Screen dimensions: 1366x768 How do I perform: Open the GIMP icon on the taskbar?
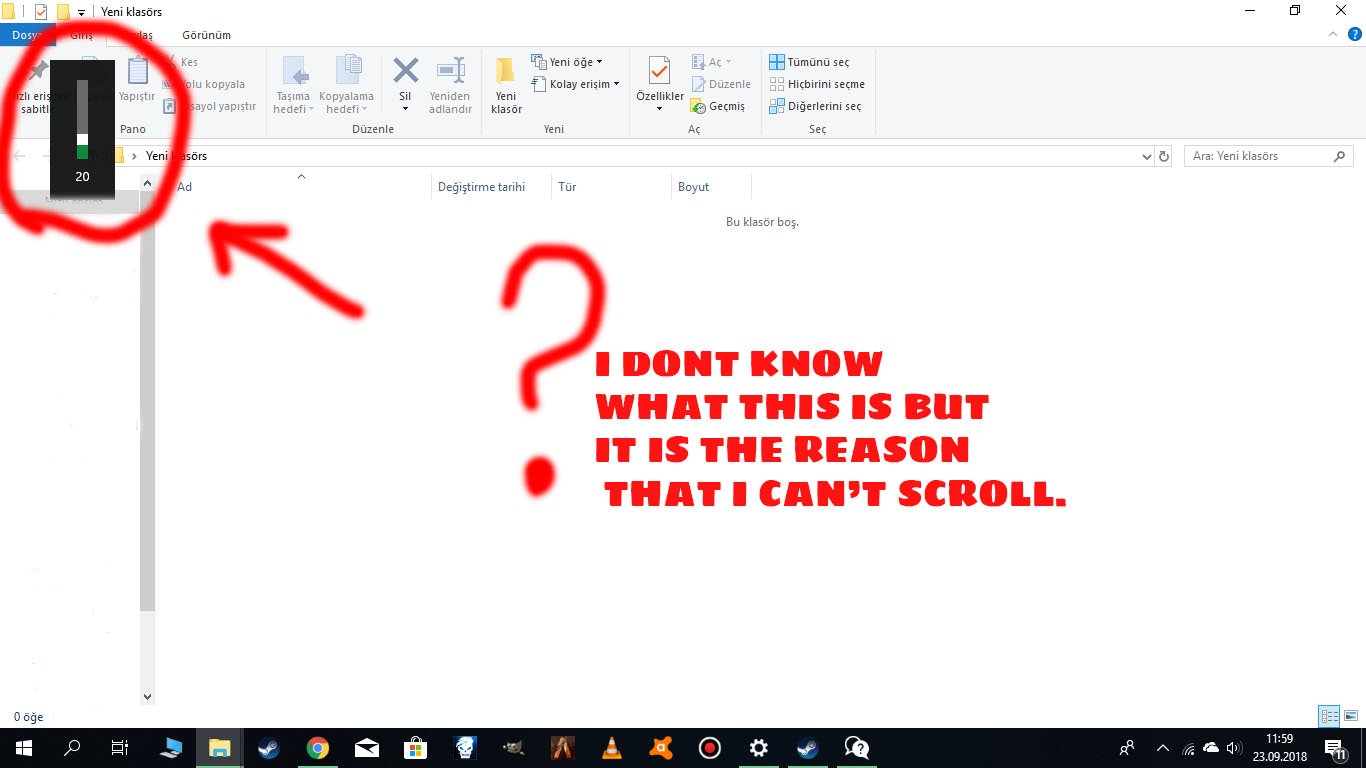point(513,748)
